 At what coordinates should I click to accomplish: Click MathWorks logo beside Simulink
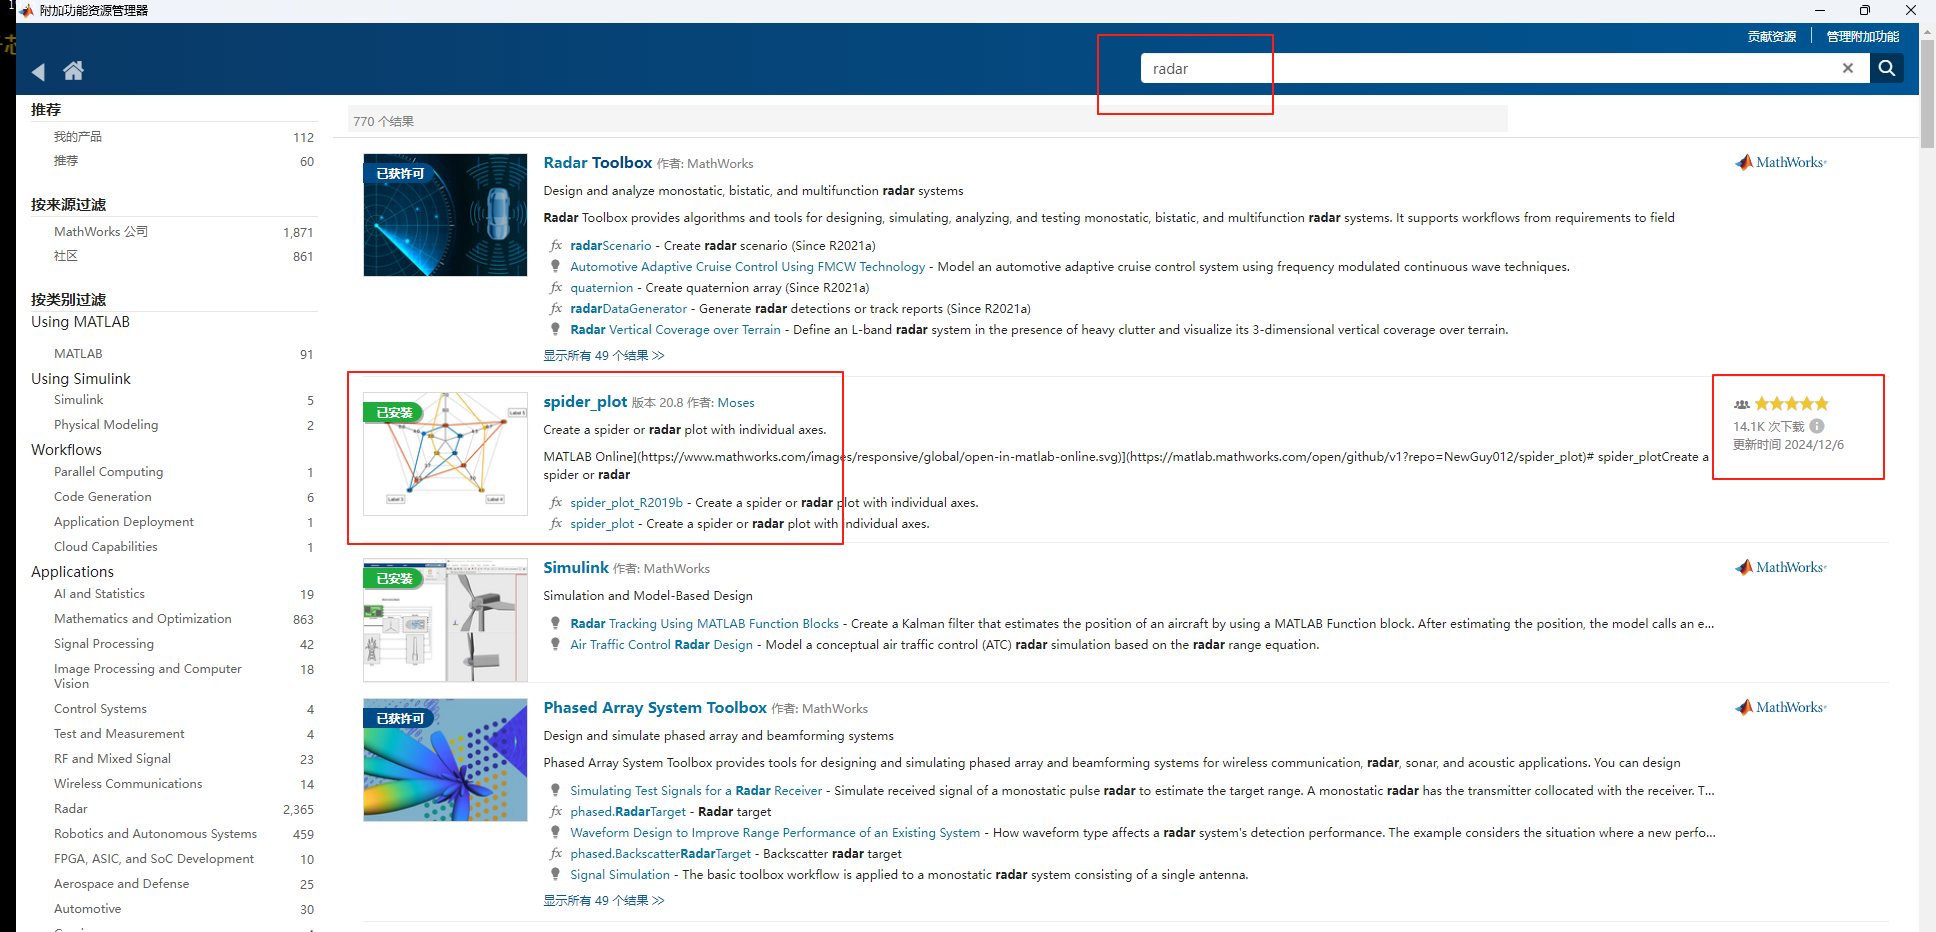(x=1781, y=567)
